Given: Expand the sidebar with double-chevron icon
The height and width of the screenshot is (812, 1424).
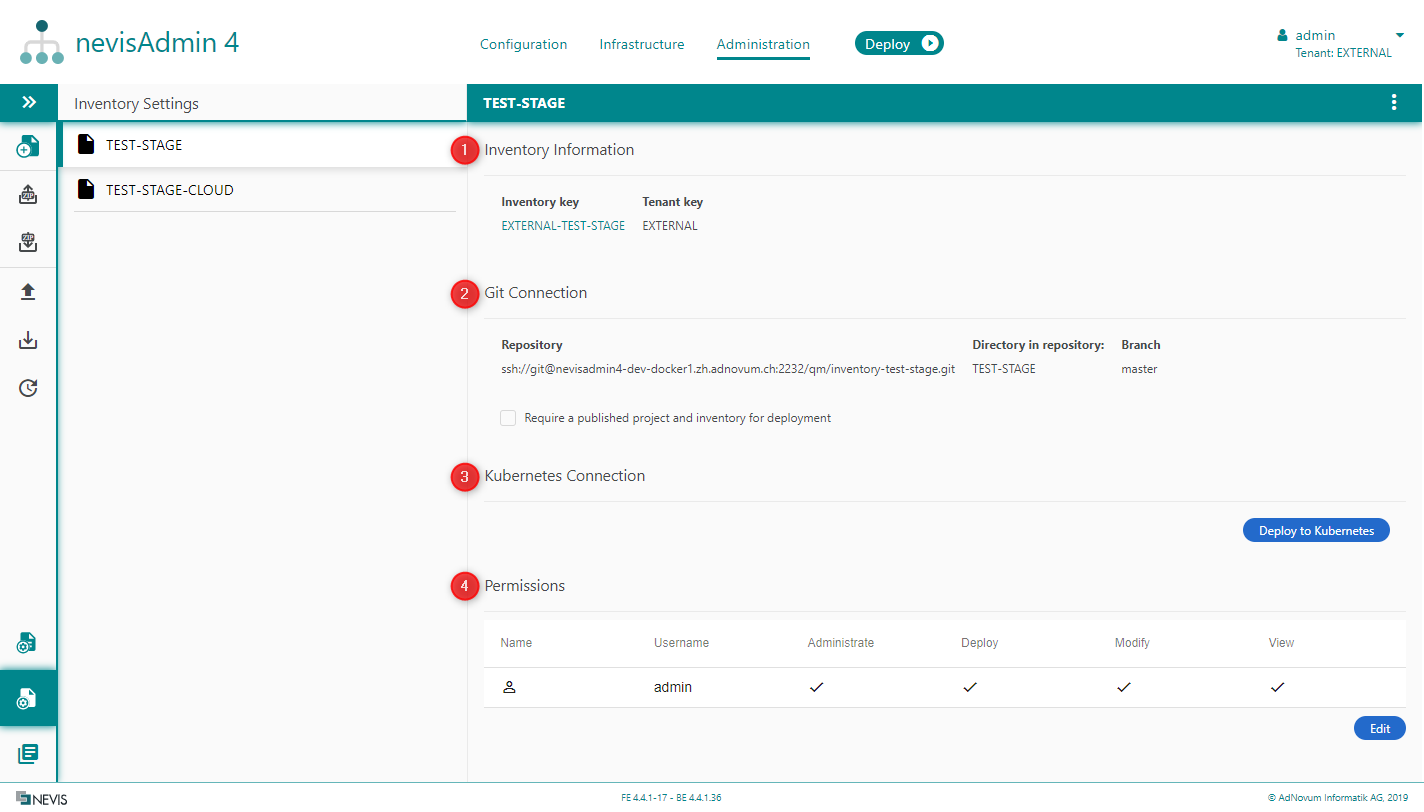Looking at the screenshot, I should coord(29,103).
